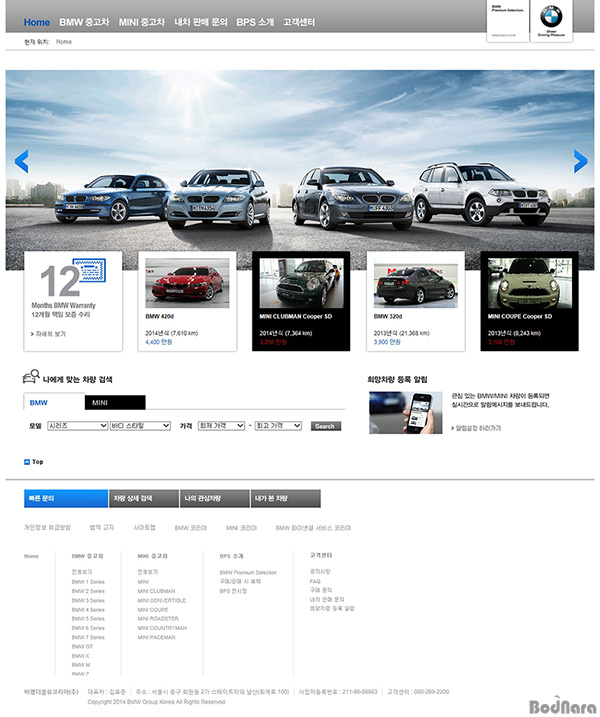The height and width of the screenshot is (717, 600).
Task: Click the MINI 코리아 footer link
Action: tap(241, 528)
